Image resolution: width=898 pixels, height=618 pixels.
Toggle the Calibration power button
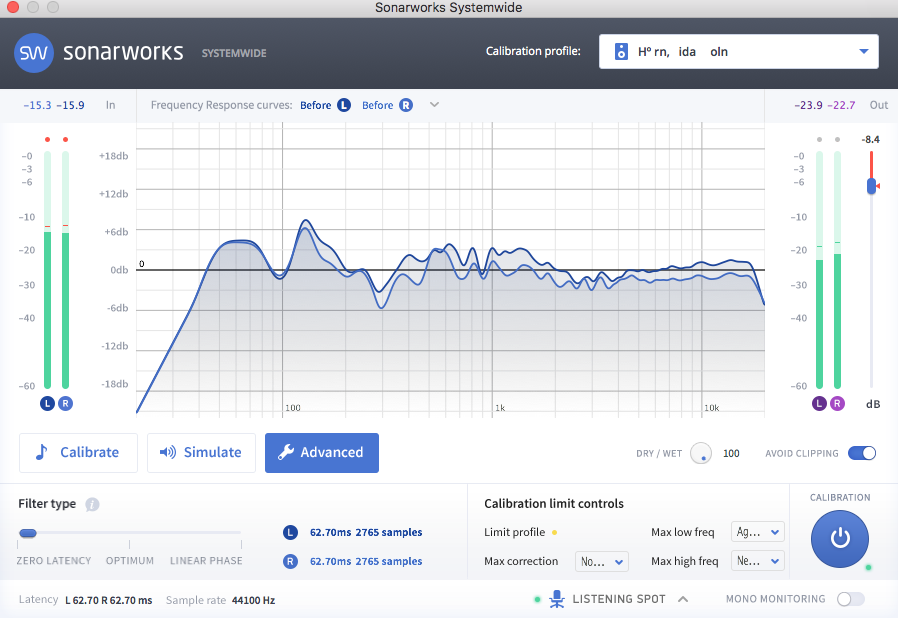(840, 539)
